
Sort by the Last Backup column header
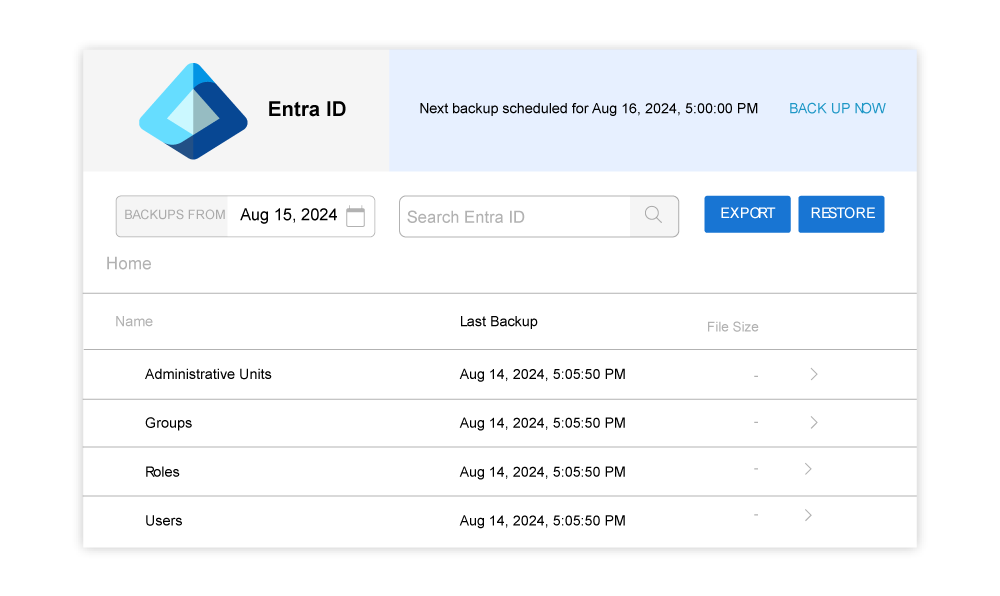[x=499, y=321]
